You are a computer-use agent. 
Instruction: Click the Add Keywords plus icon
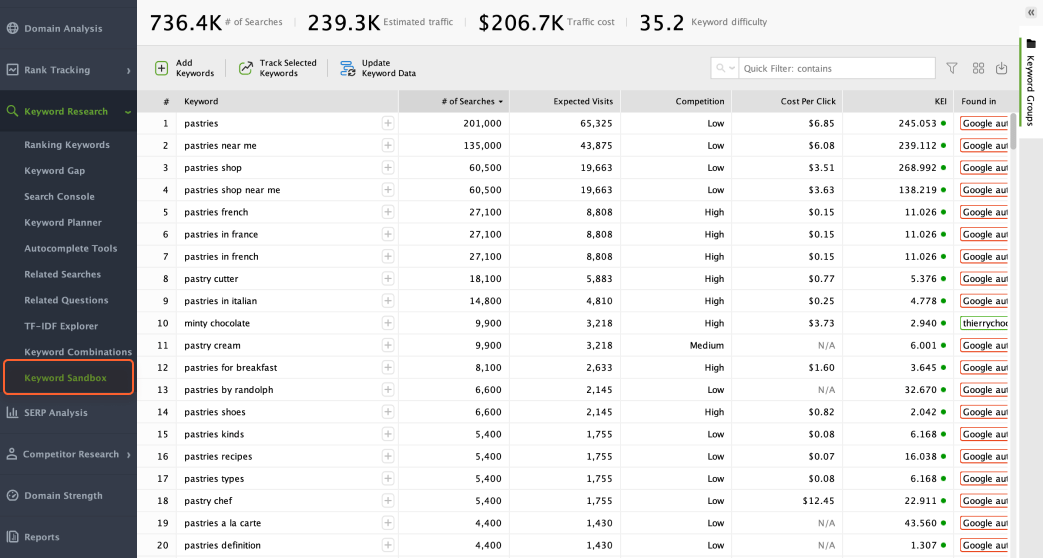161,68
